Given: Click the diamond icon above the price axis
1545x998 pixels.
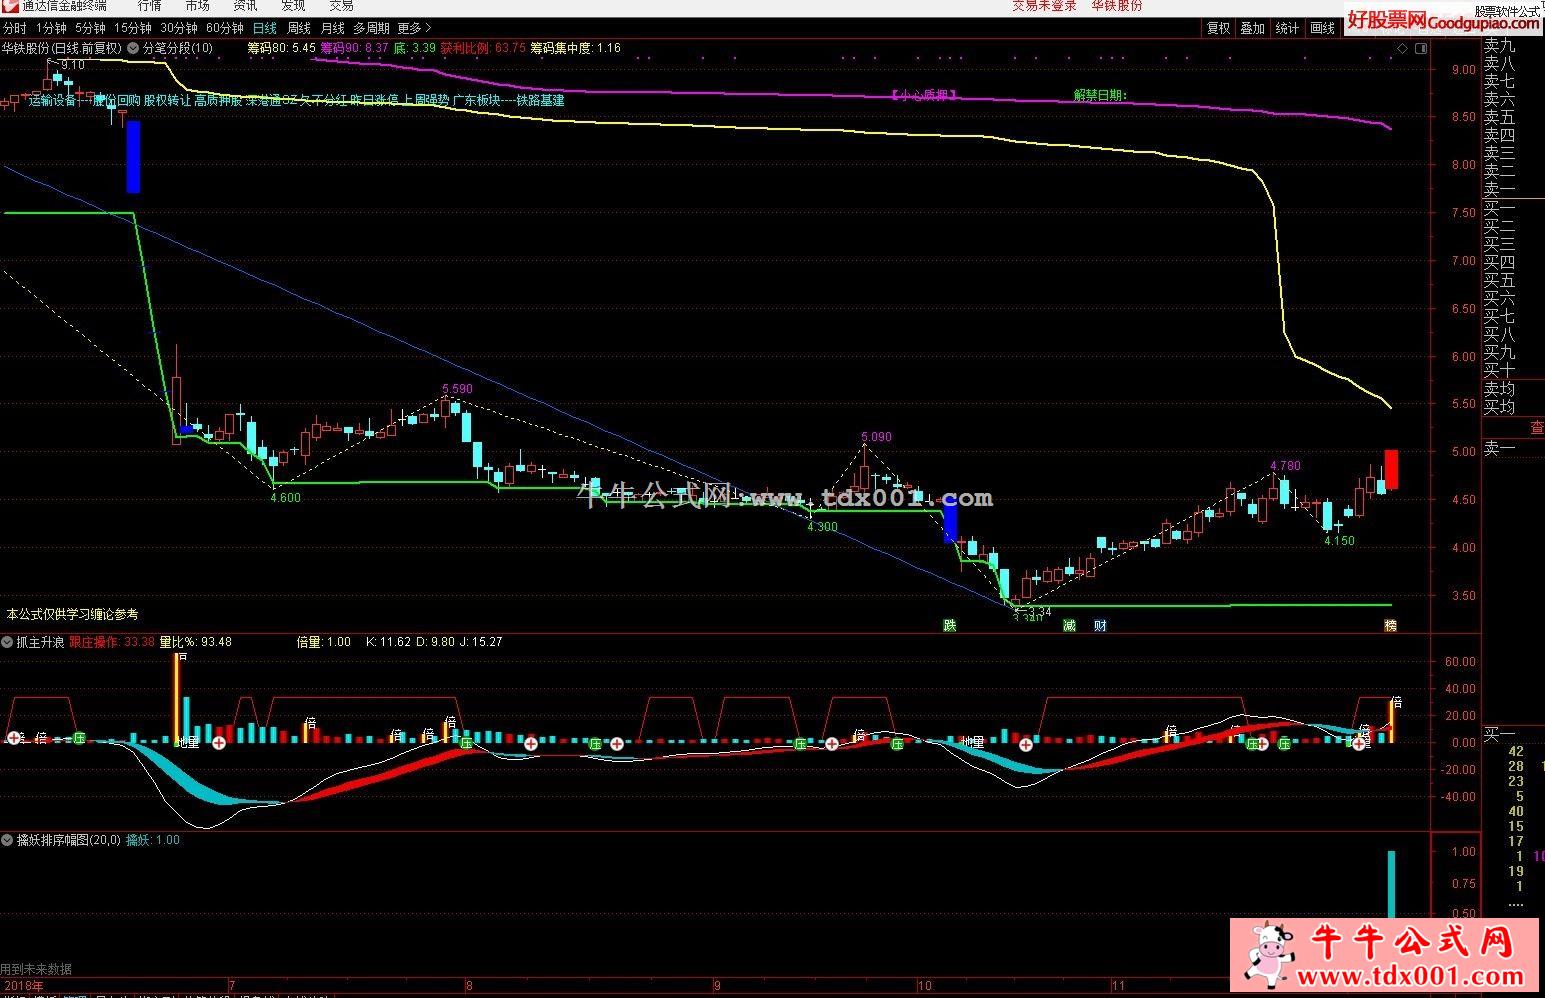Looking at the screenshot, I should (x=1403, y=48).
